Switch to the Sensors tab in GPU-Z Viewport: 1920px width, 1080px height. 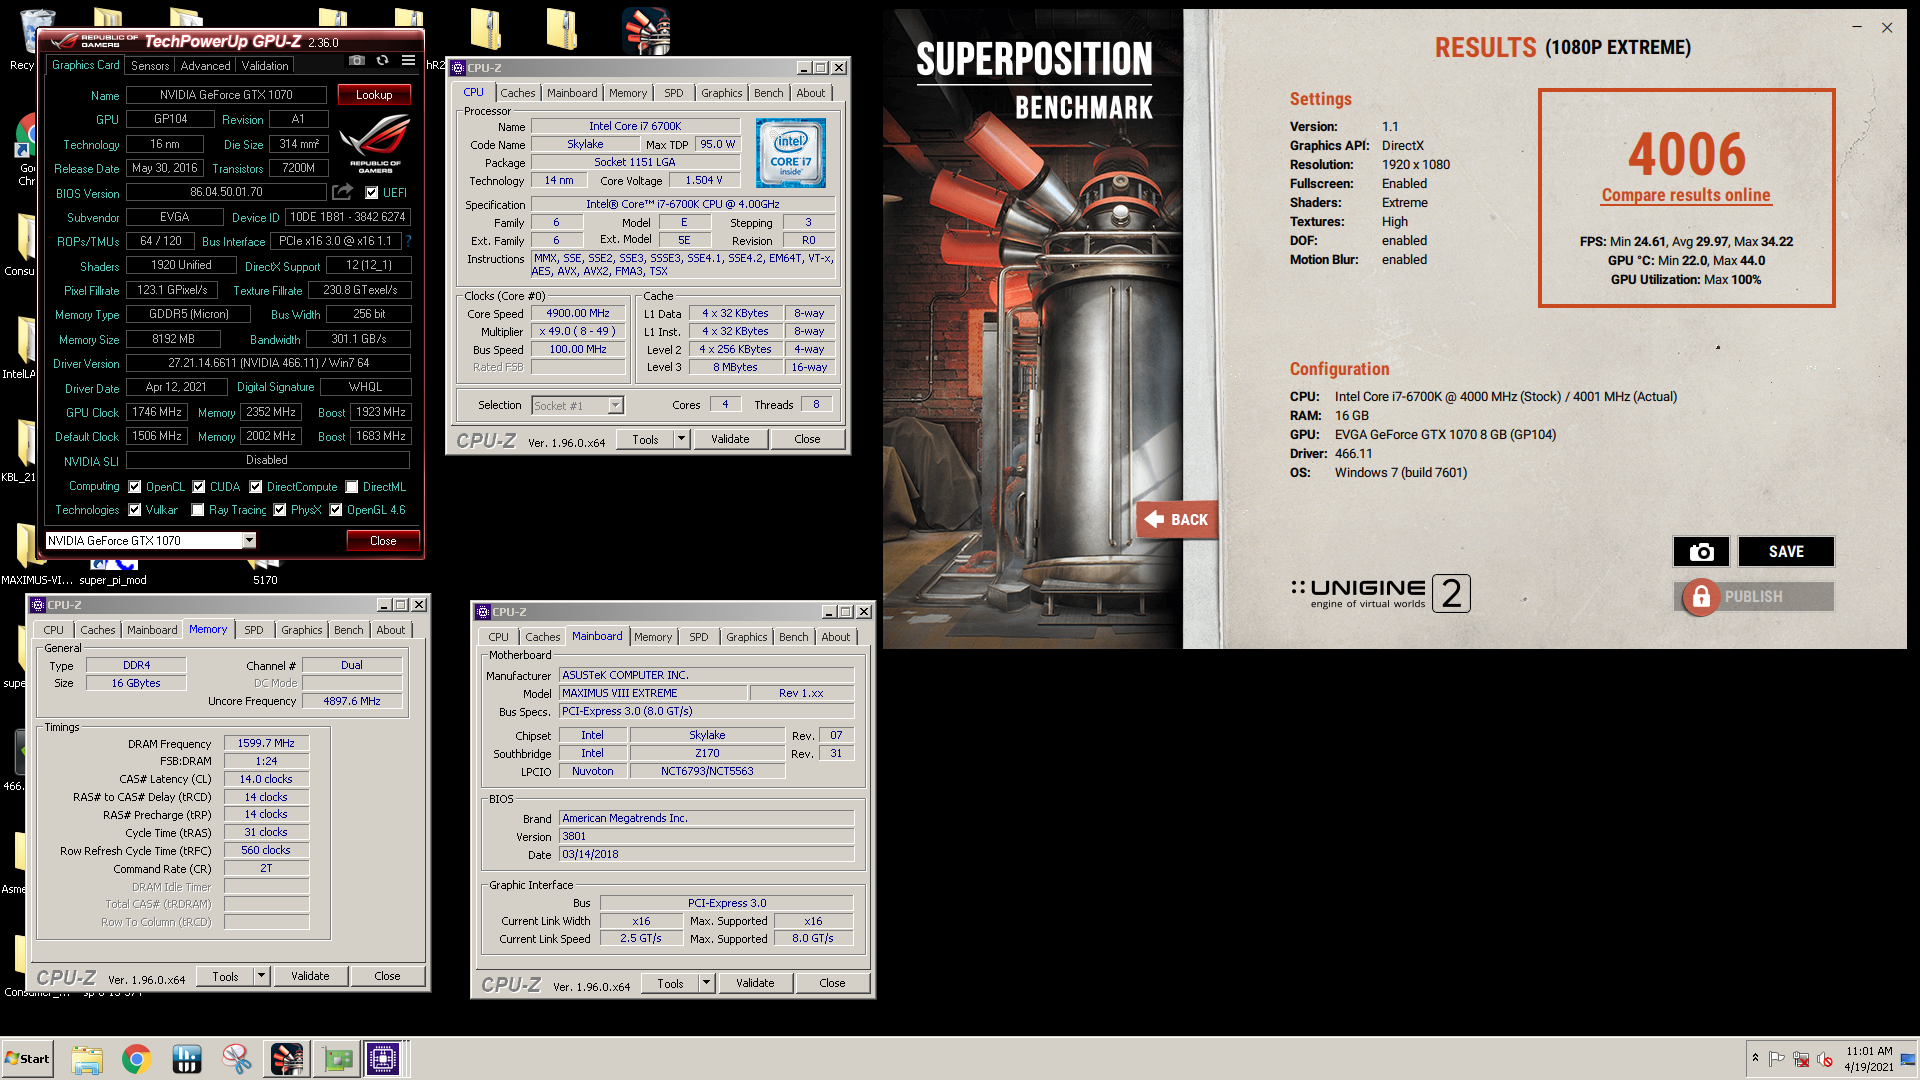[x=150, y=66]
